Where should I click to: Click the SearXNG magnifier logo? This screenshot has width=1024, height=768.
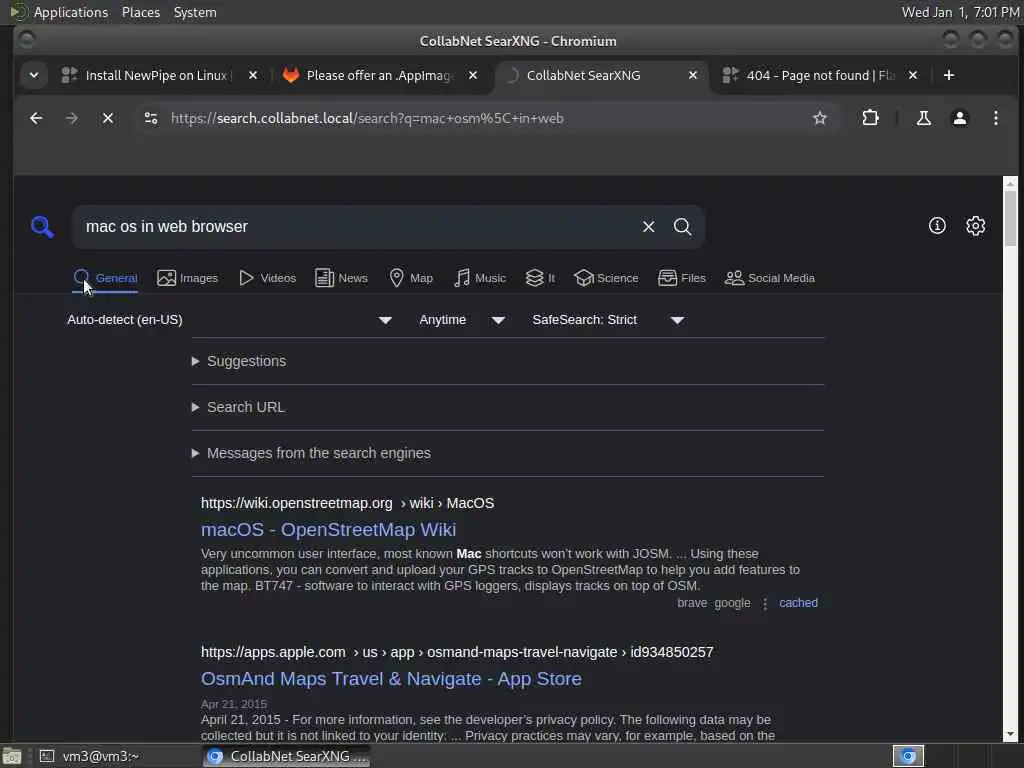click(42, 227)
